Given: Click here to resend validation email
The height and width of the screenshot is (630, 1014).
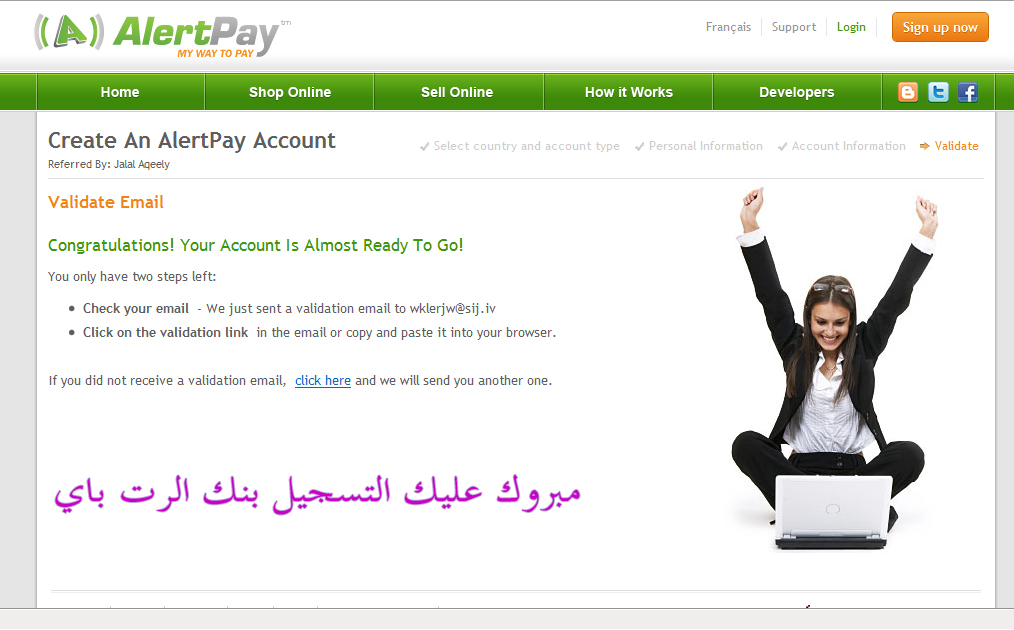Looking at the screenshot, I should coord(323,380).
